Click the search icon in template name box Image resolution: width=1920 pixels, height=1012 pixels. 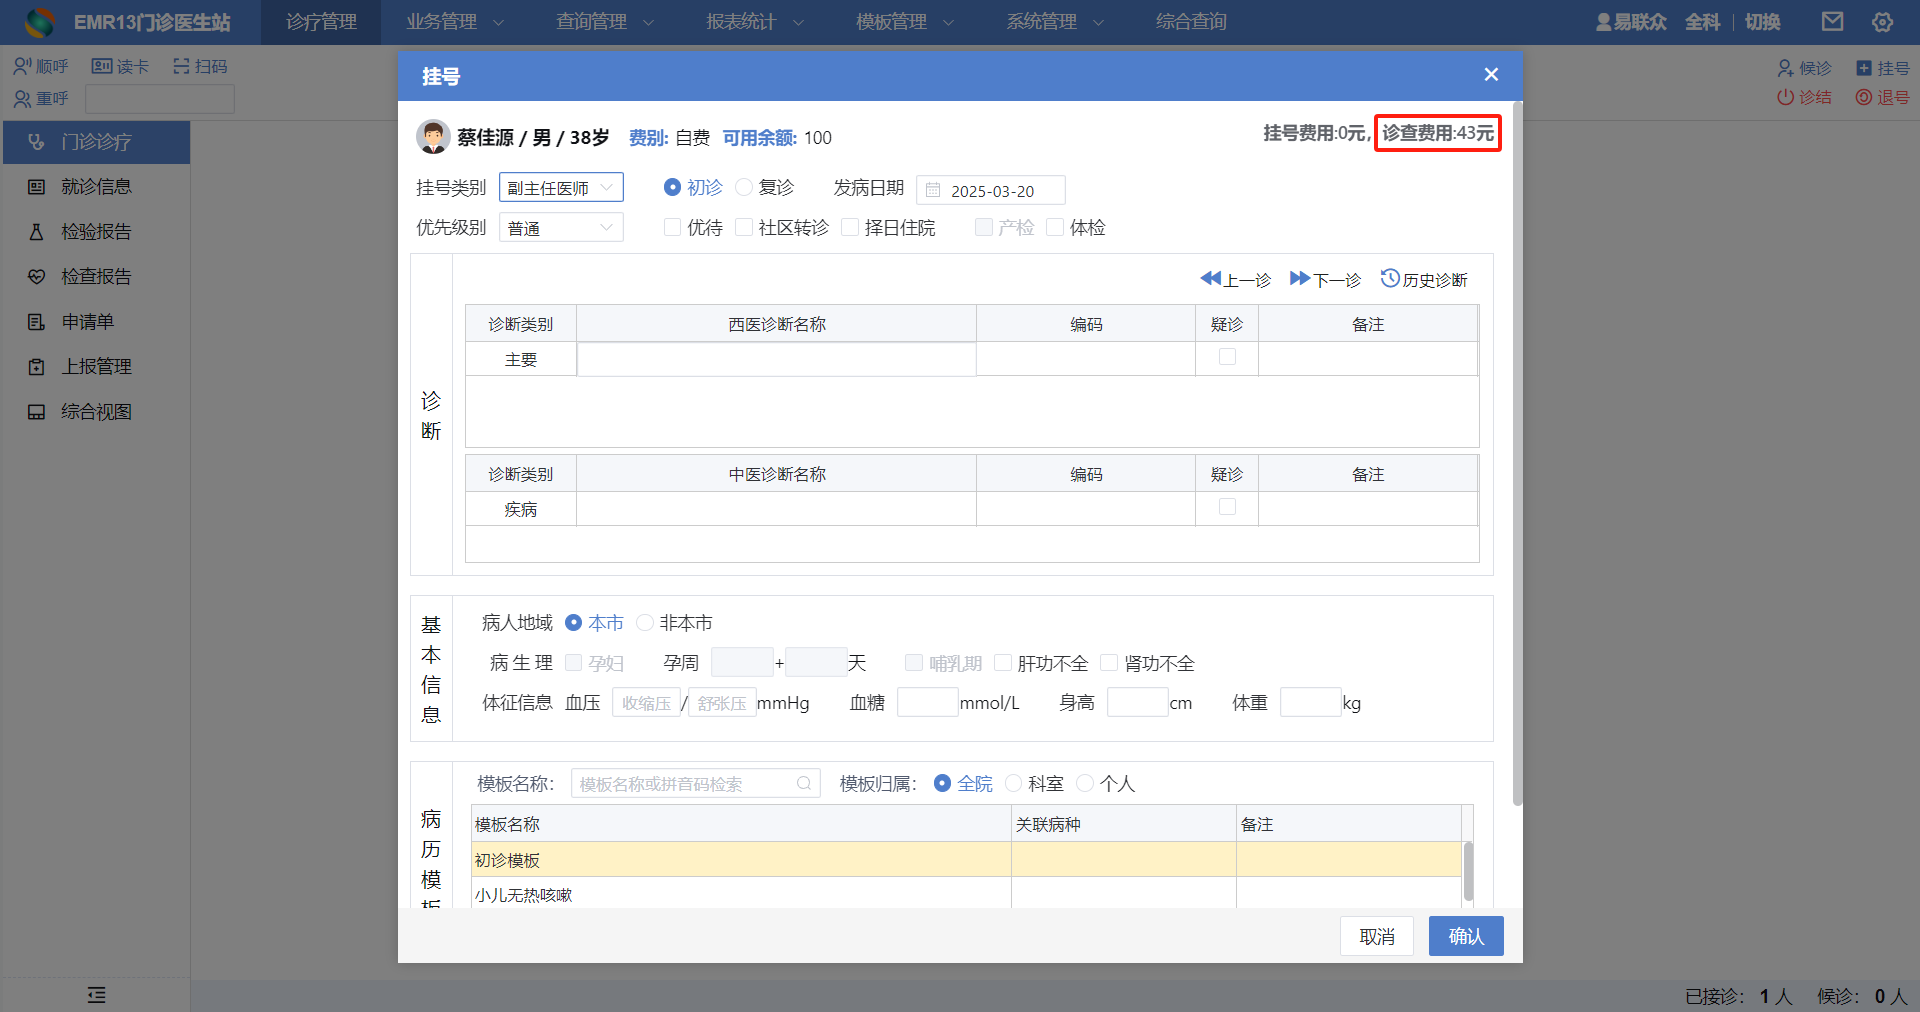(804, 784)
